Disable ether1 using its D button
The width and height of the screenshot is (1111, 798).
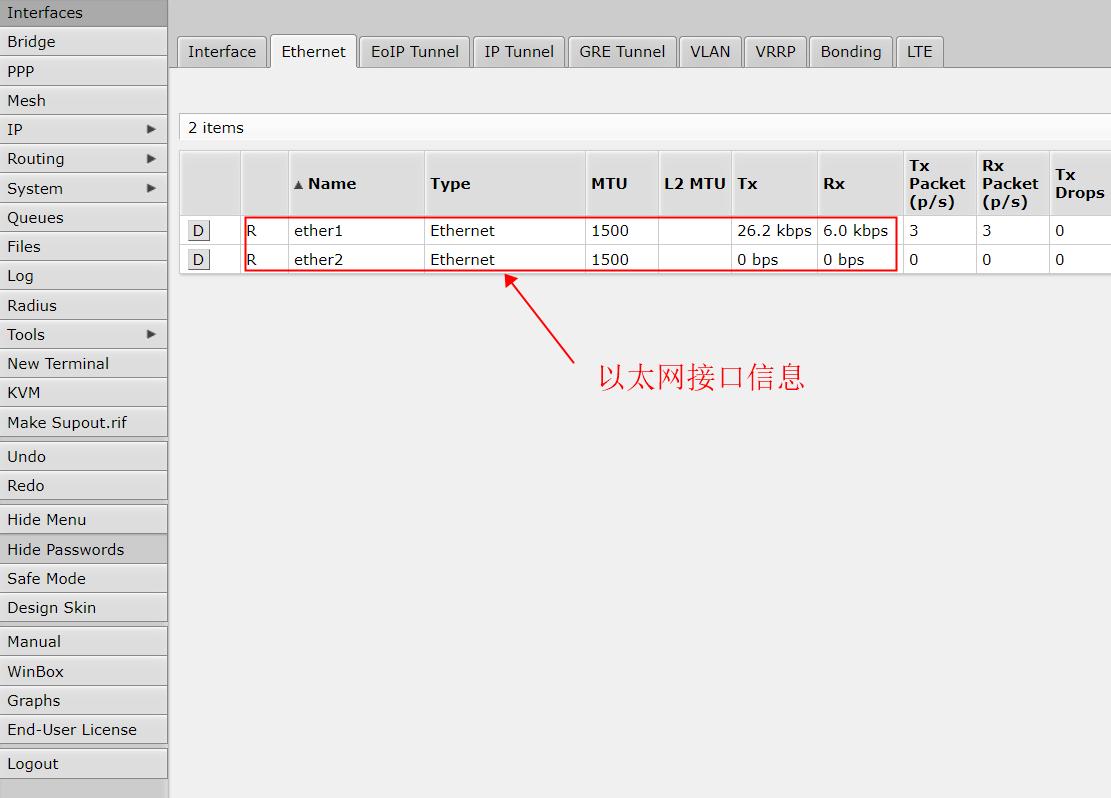click(x=198, y=231)
